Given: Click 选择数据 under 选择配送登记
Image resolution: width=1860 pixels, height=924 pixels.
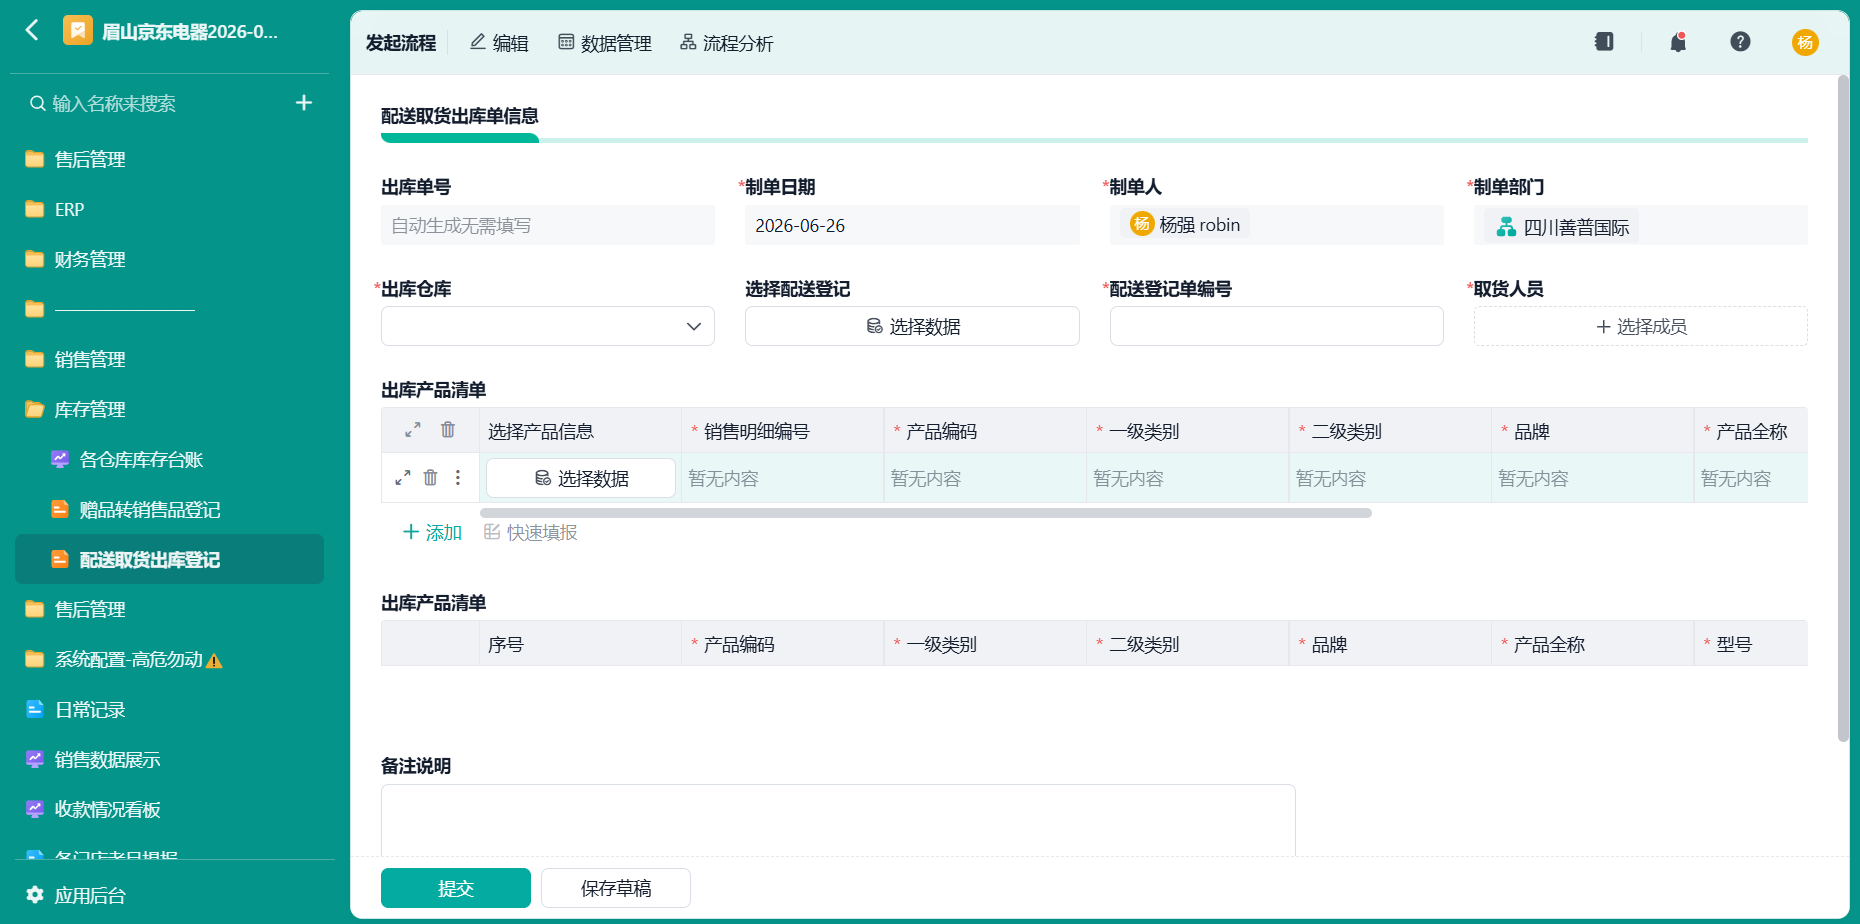Looking at the screenshot, I should pos(912,326).
